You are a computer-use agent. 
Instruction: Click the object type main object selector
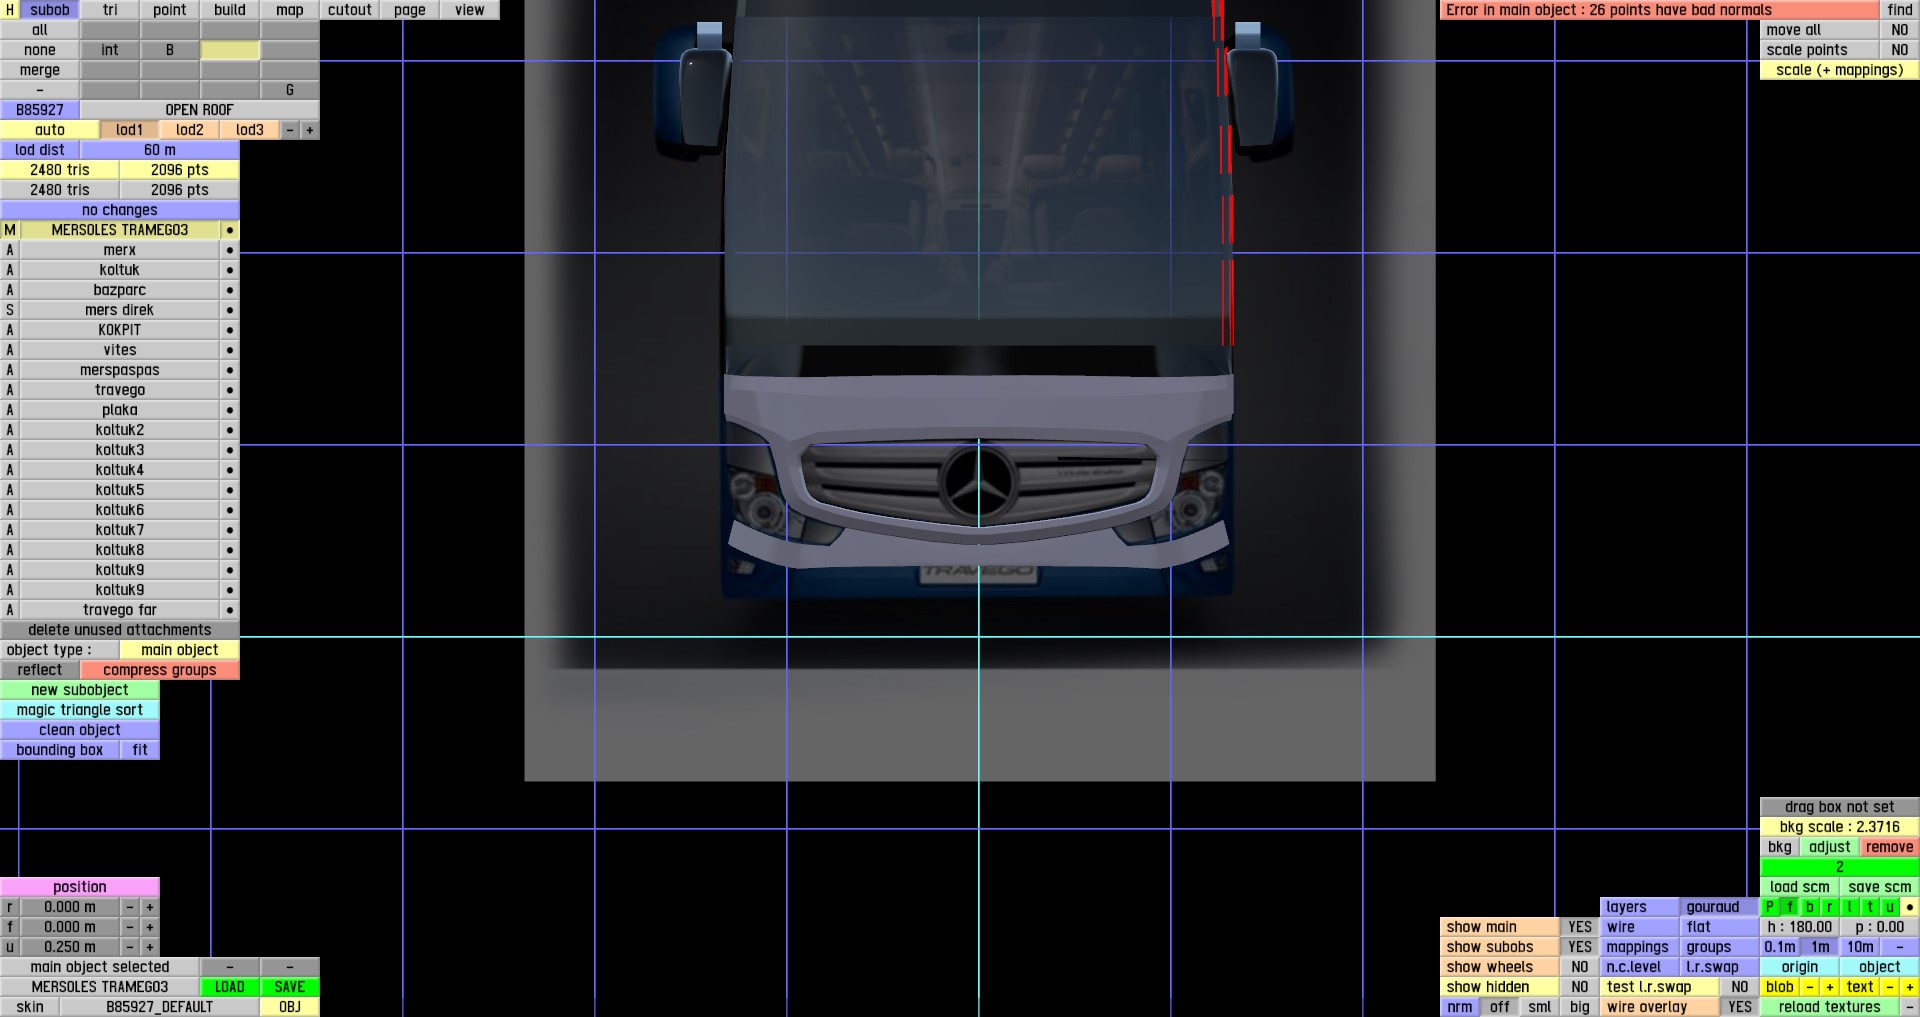pyautogui.click(x=180, y=650)
